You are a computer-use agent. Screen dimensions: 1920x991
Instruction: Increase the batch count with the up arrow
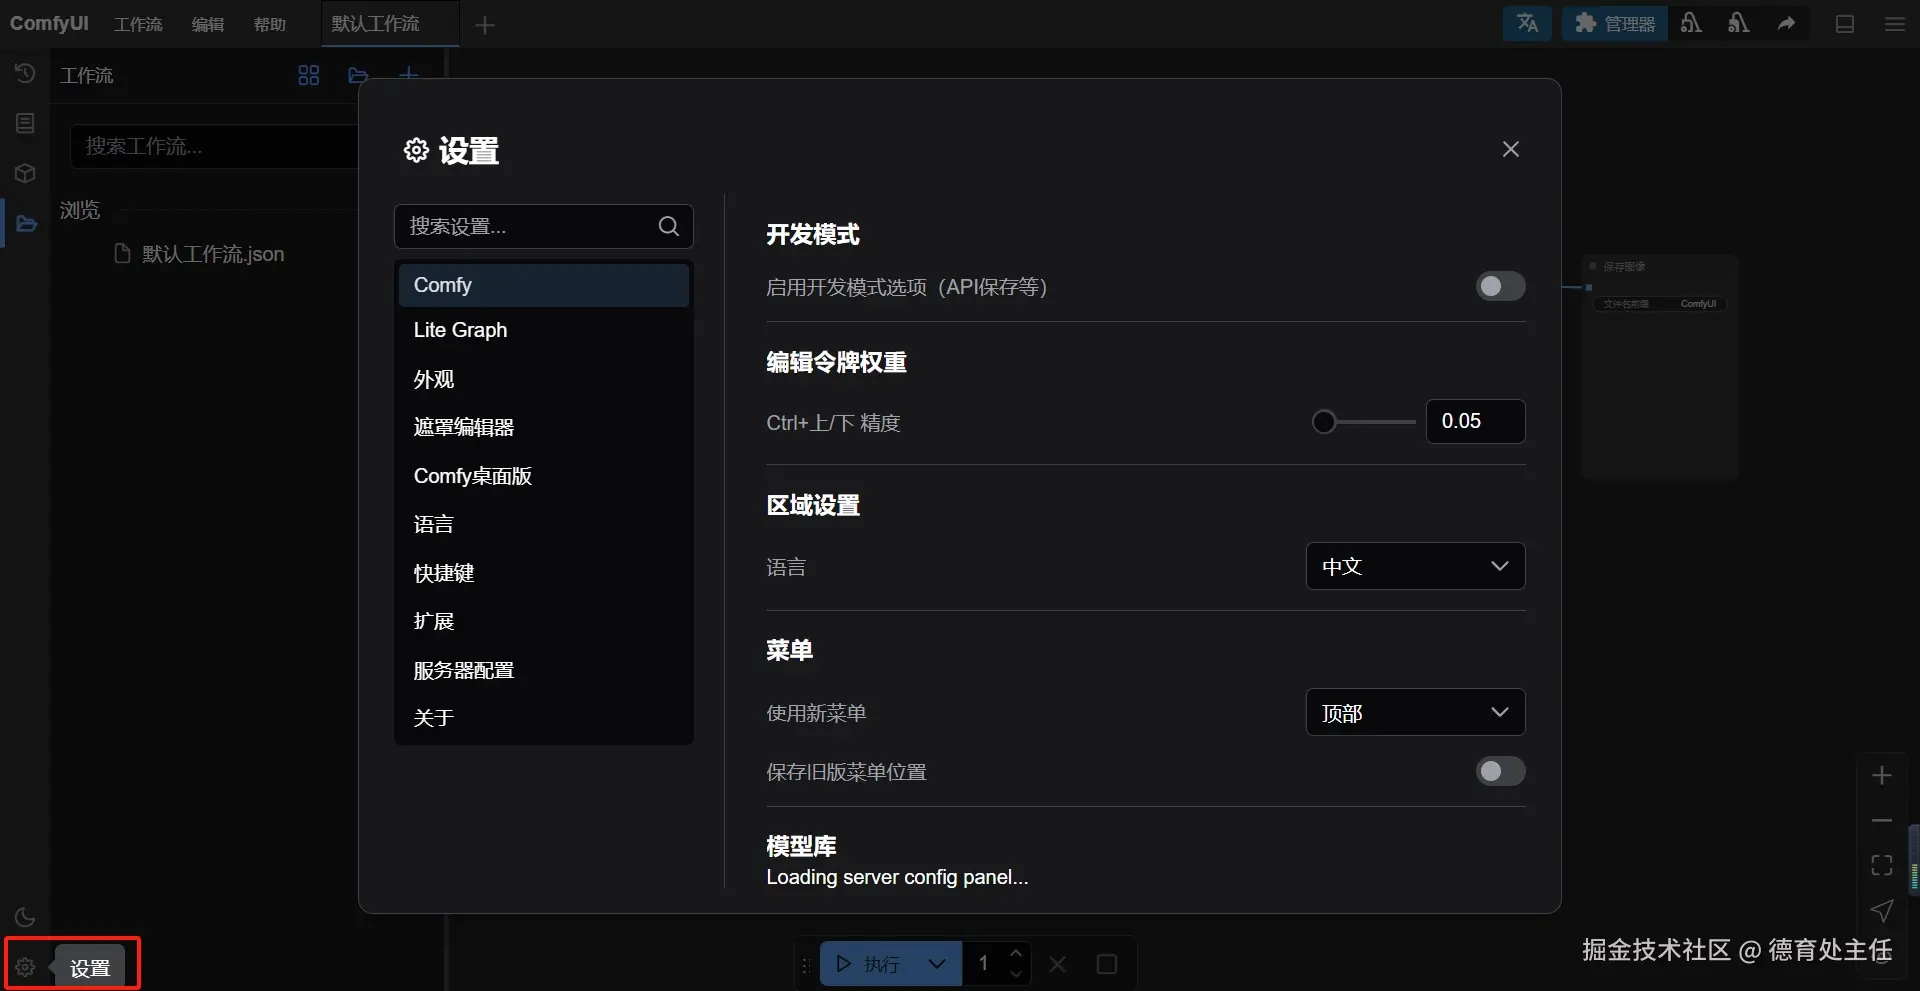[1016, 953]
